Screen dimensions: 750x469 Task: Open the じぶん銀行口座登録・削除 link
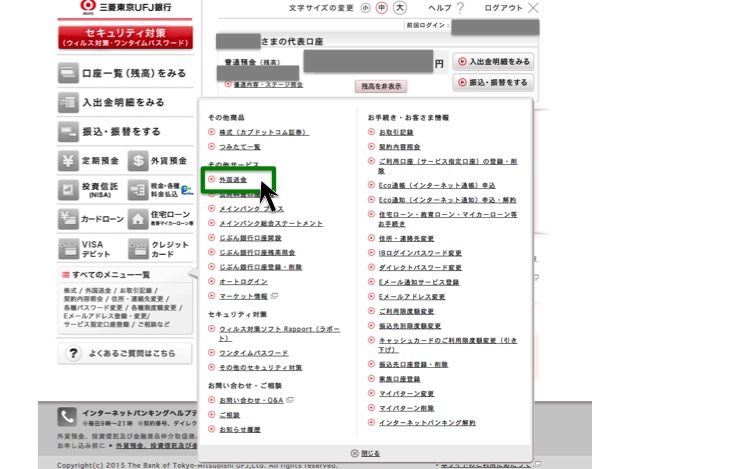pos(261,267)
